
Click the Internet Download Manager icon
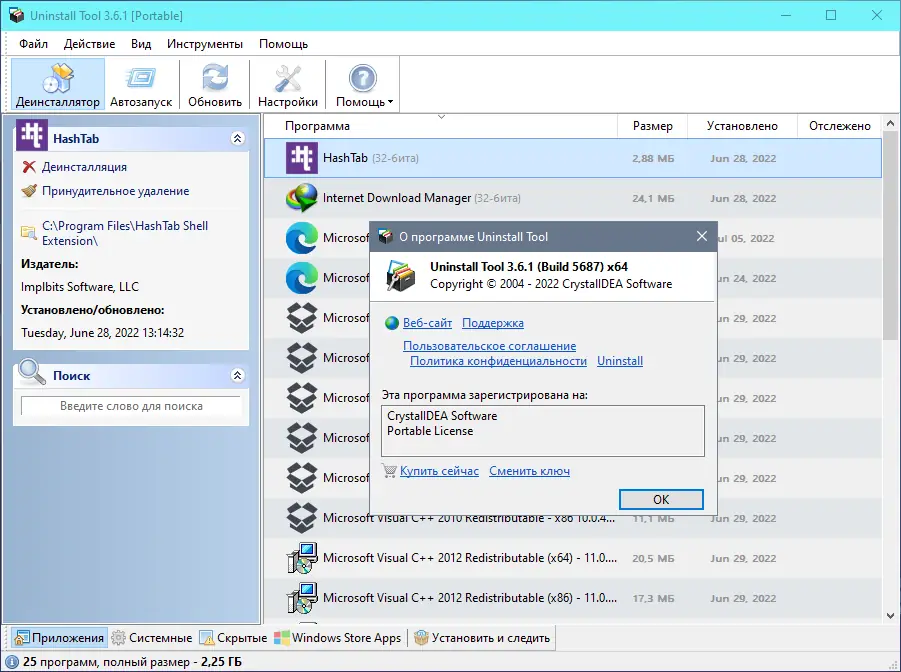pyautogui.click(x=302, y=198)
